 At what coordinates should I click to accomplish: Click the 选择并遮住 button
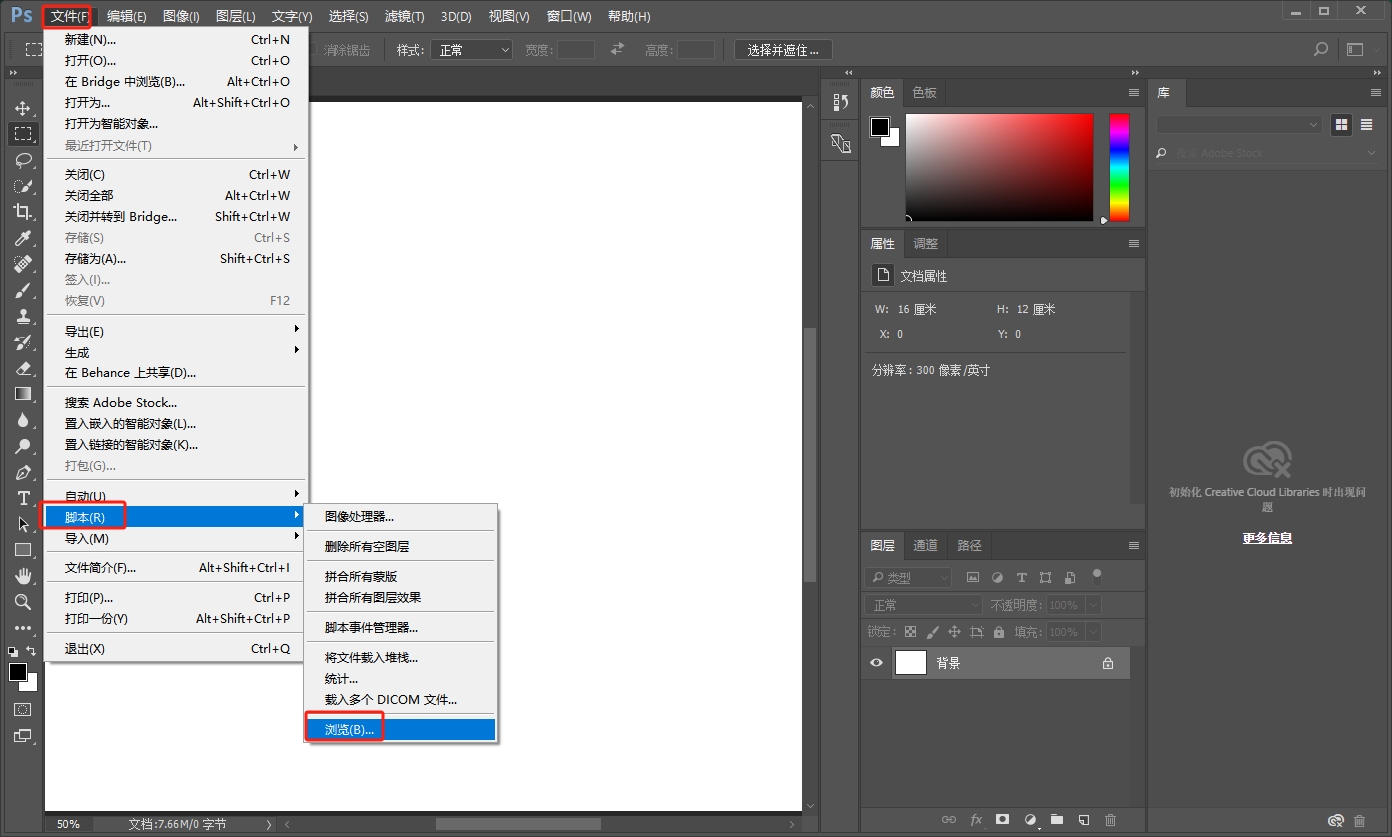click(x=782, y=49)
